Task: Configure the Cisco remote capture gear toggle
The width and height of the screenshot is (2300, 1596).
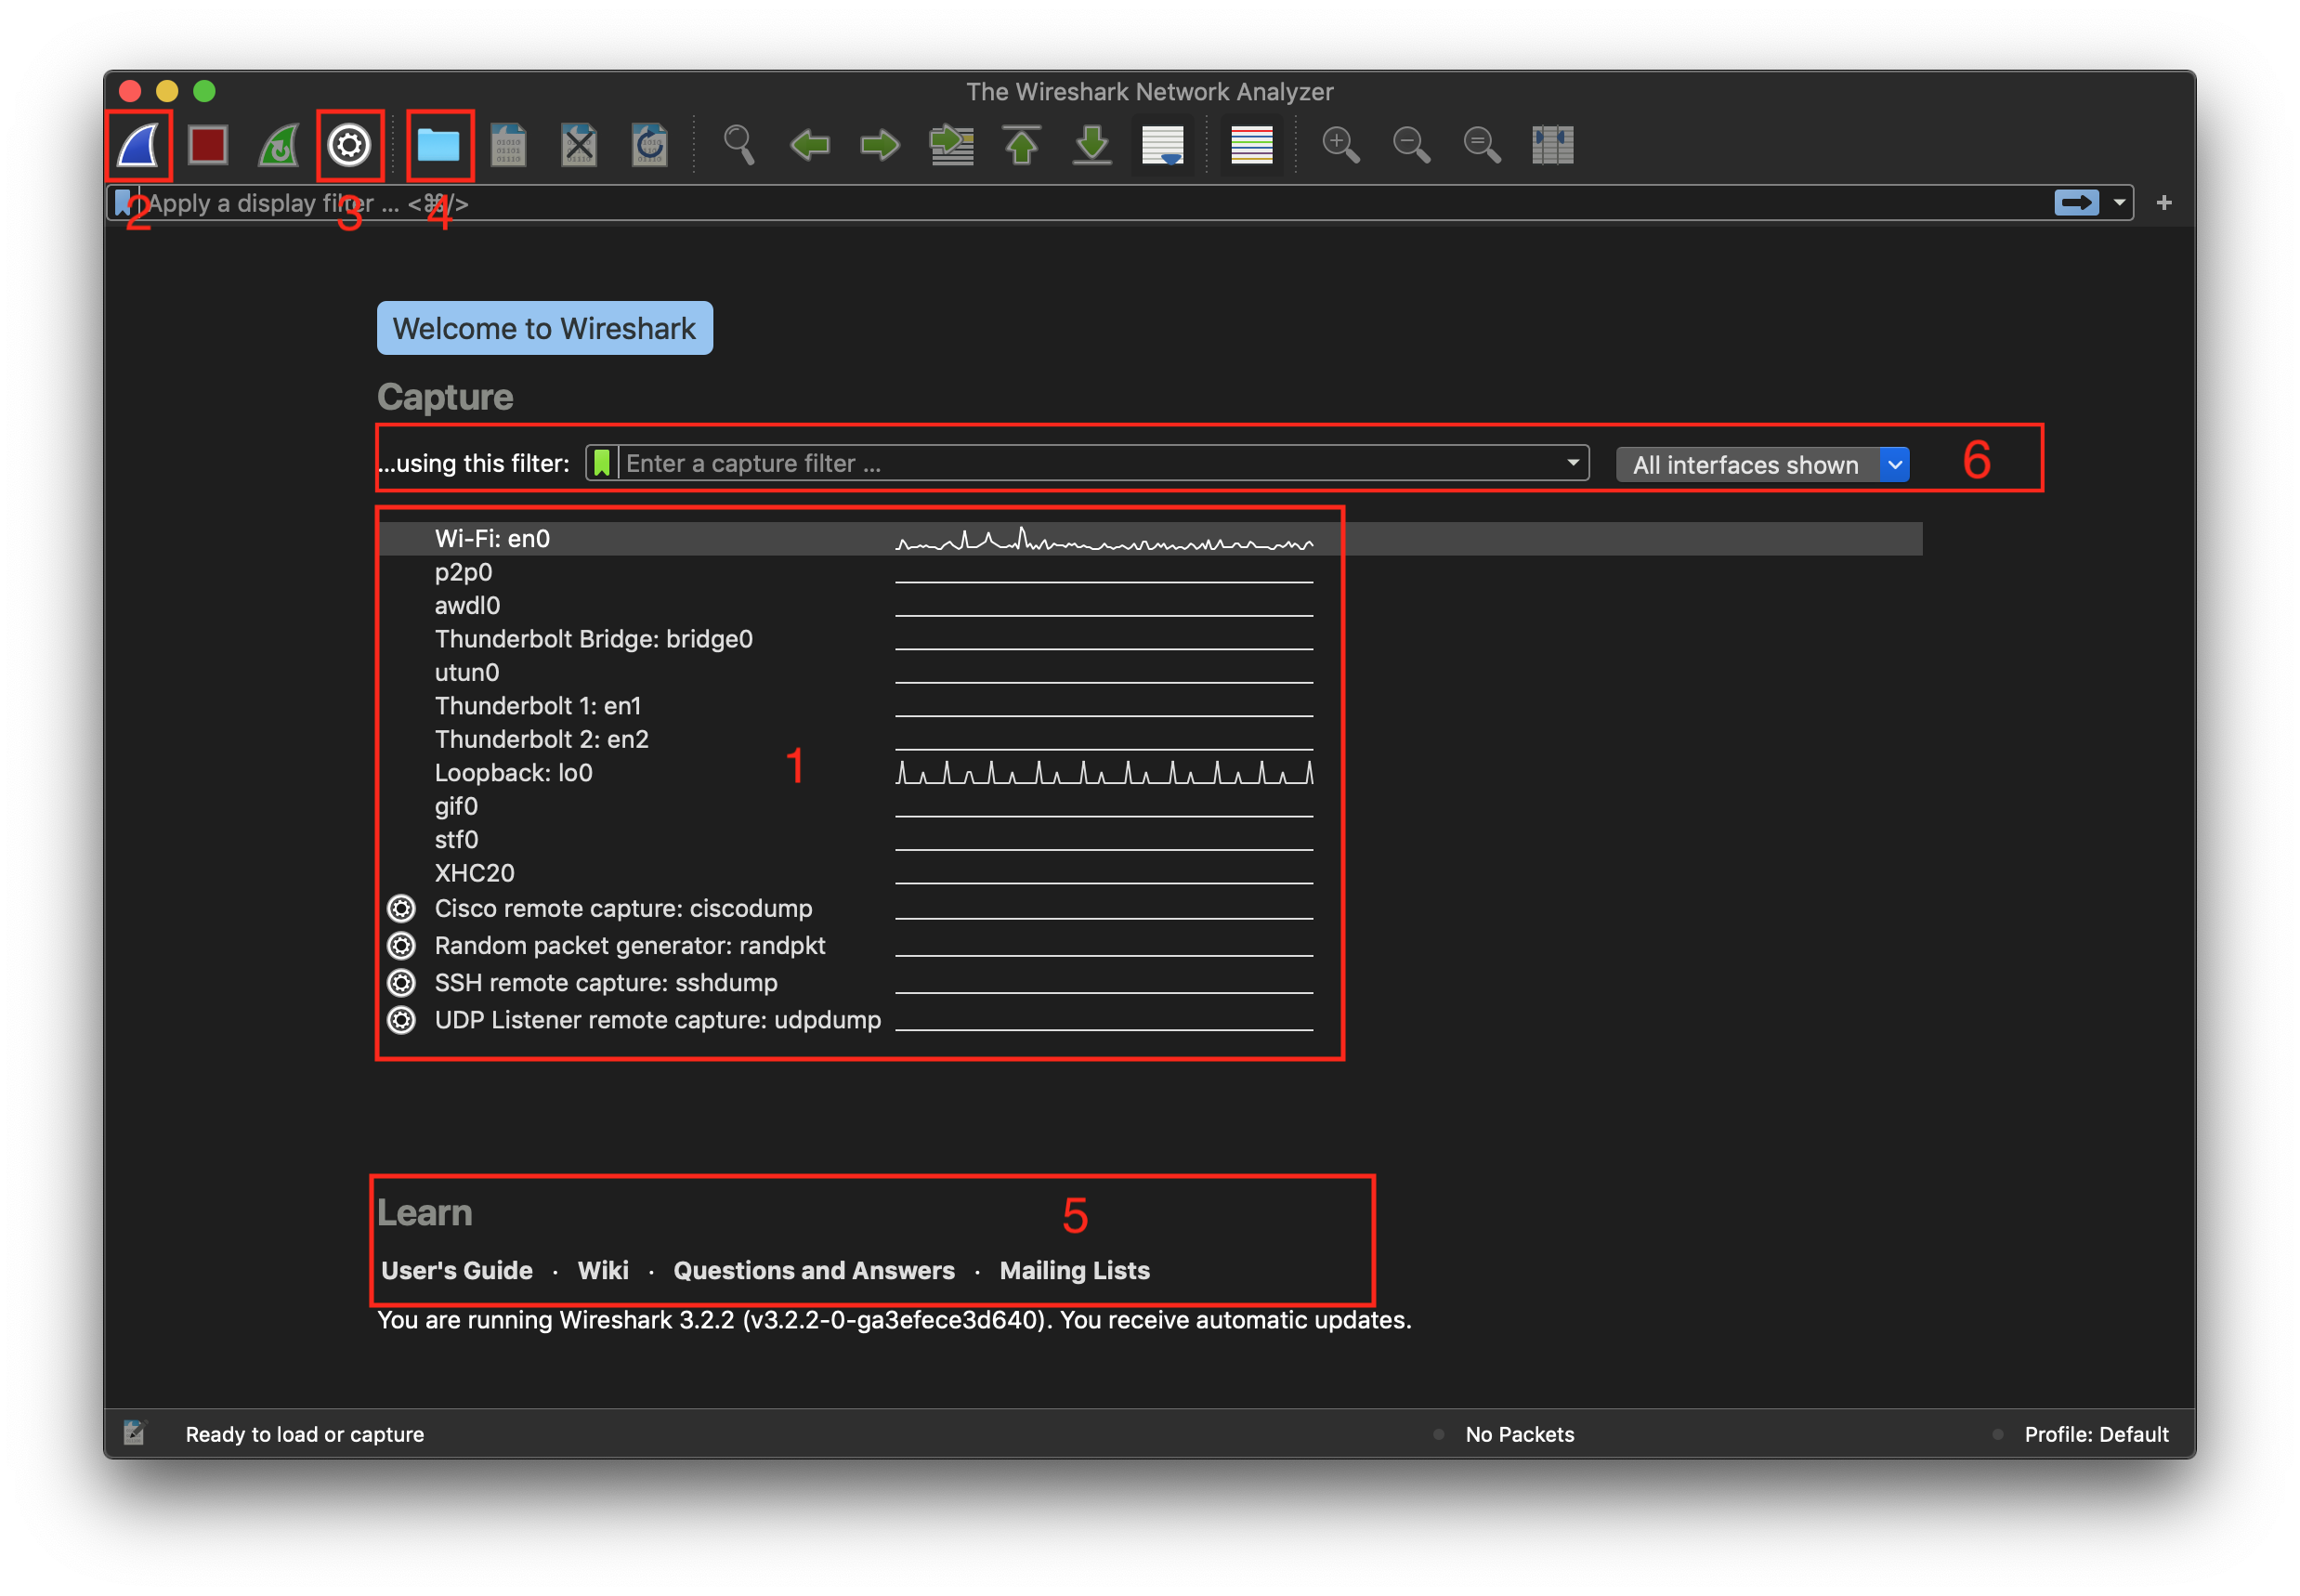Action: tap(401, 908)
